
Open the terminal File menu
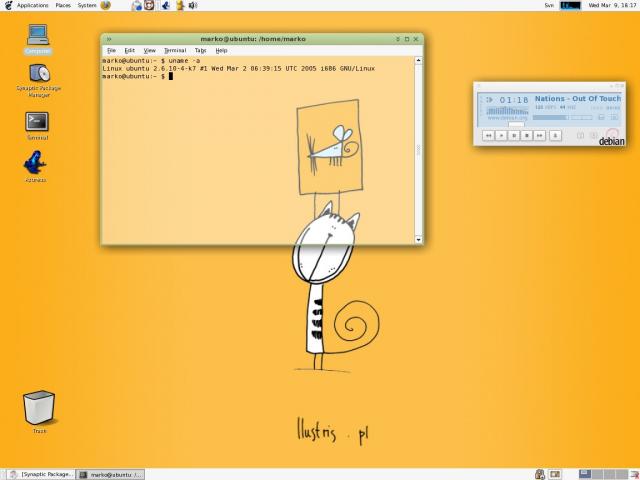click(x=111, y=51)
